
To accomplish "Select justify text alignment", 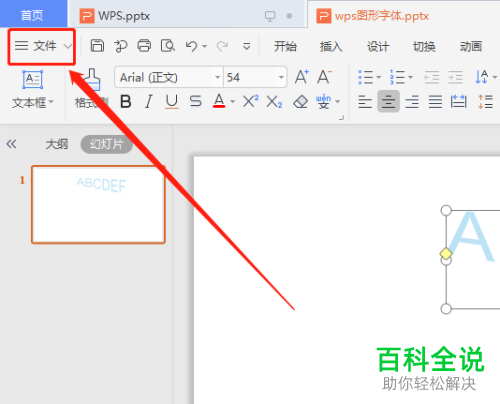I will click(435, 102).
